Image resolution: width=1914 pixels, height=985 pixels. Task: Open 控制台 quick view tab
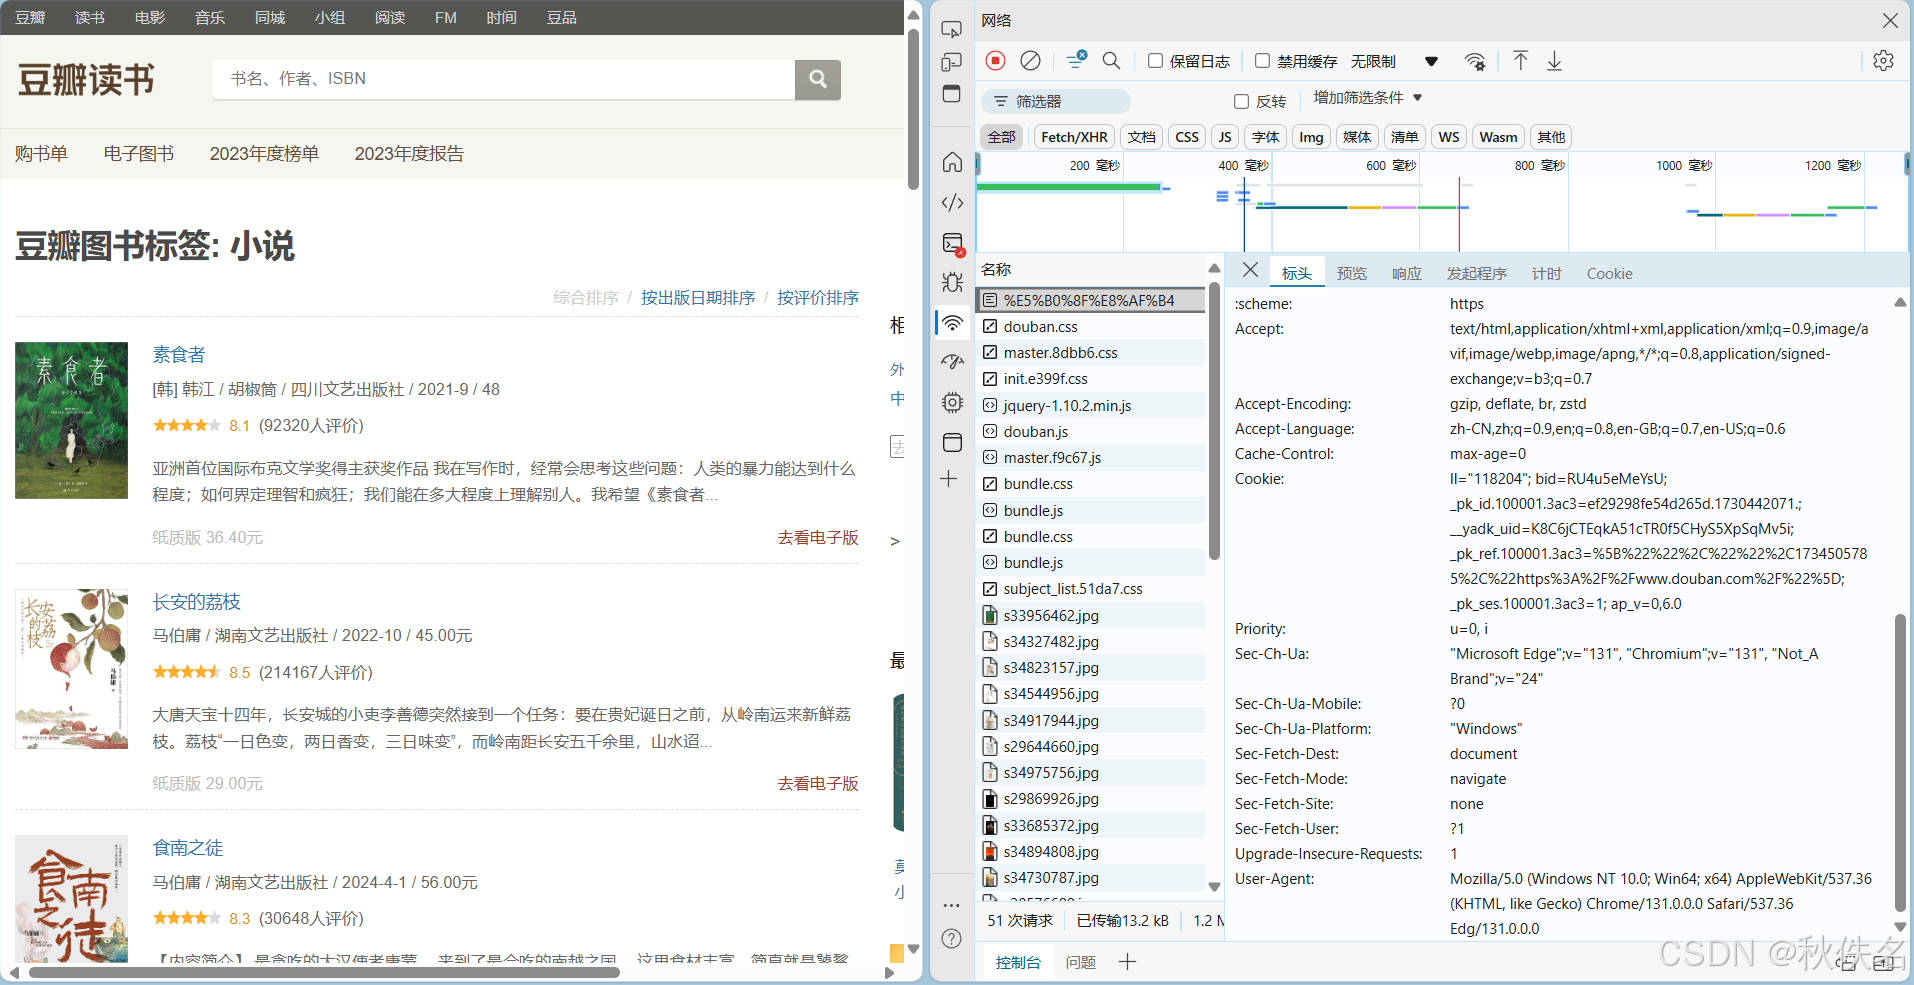1018,962
